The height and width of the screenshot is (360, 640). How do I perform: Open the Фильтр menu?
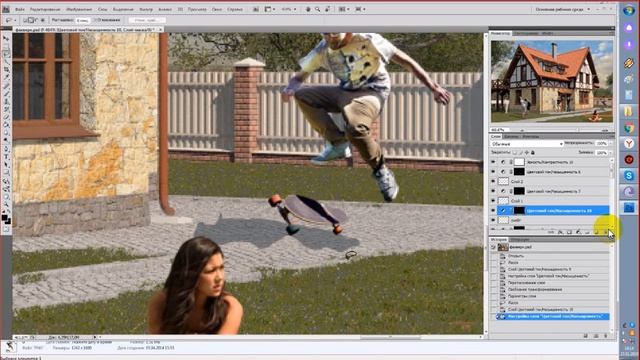coord(146,9)
